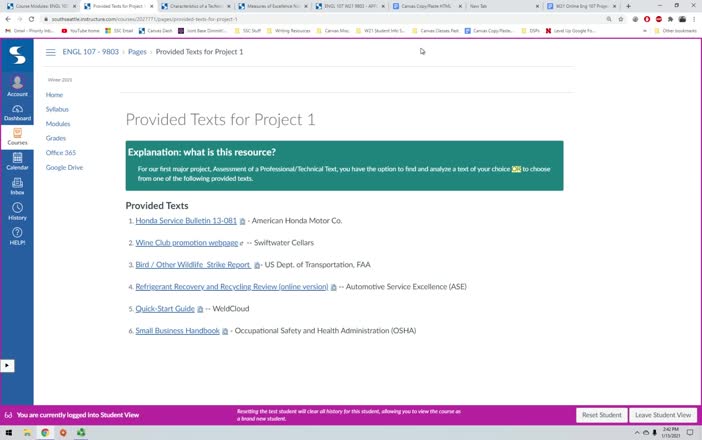Expand the global navigation arrow at bottom left
This screenshot has width=702, height=440.
(7, 366)
